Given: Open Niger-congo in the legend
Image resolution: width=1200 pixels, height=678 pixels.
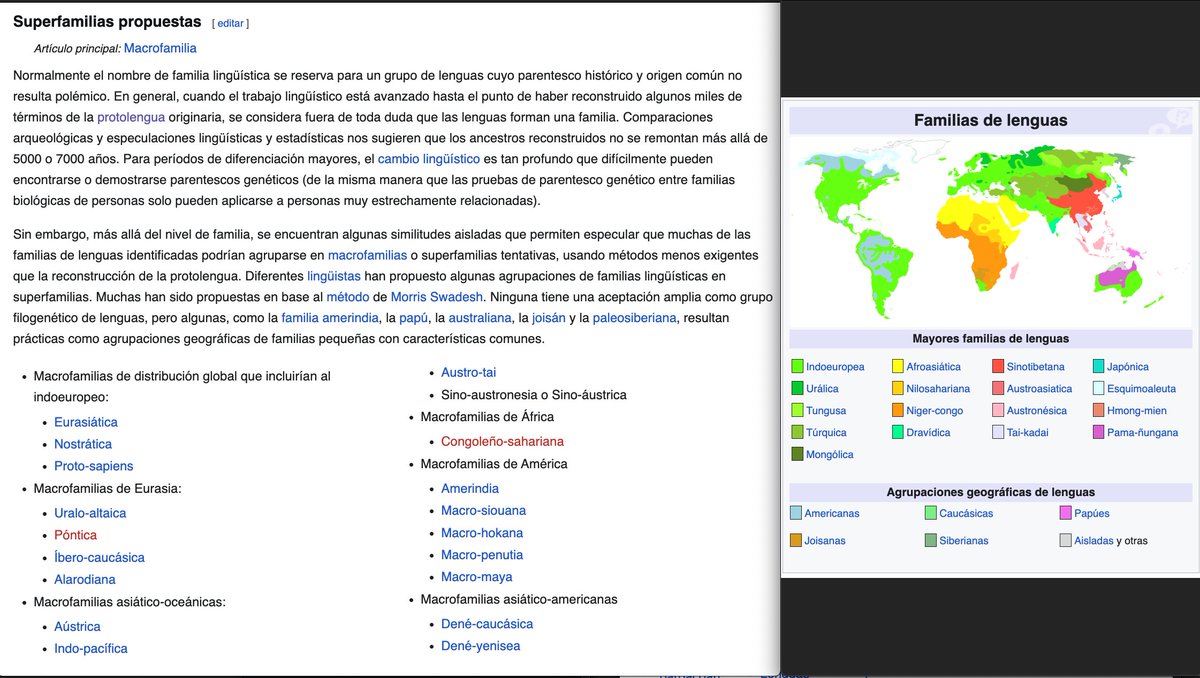Looking at the screenshot, I should 934,411.
